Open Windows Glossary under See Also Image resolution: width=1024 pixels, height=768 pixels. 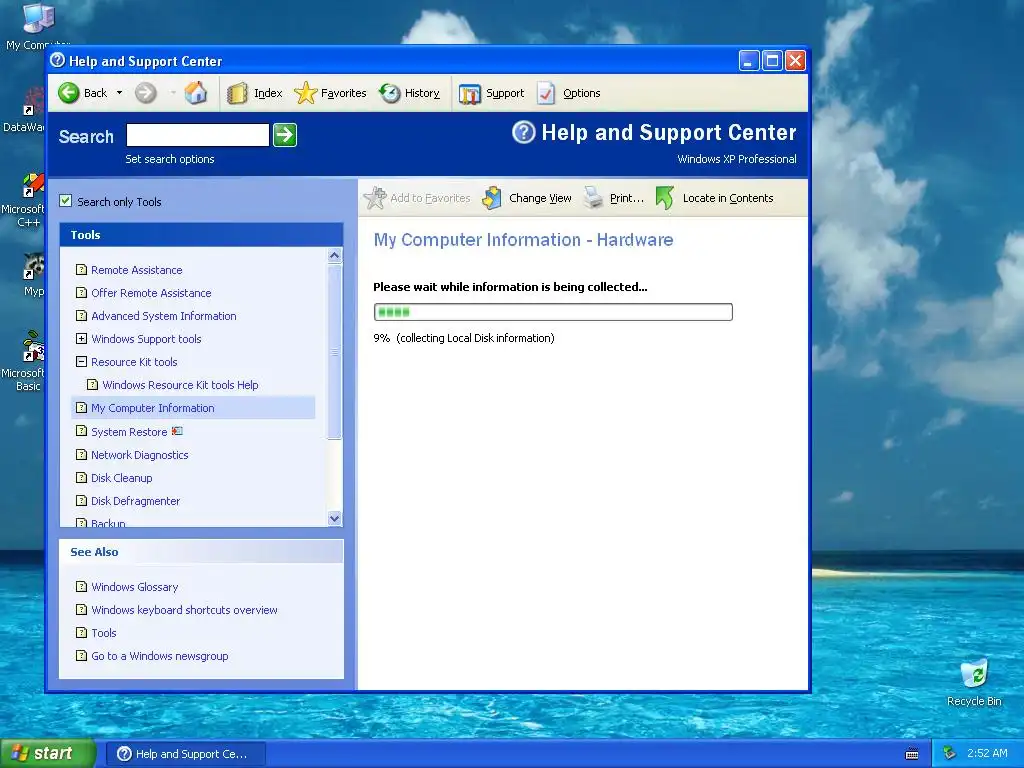point(135,587)
